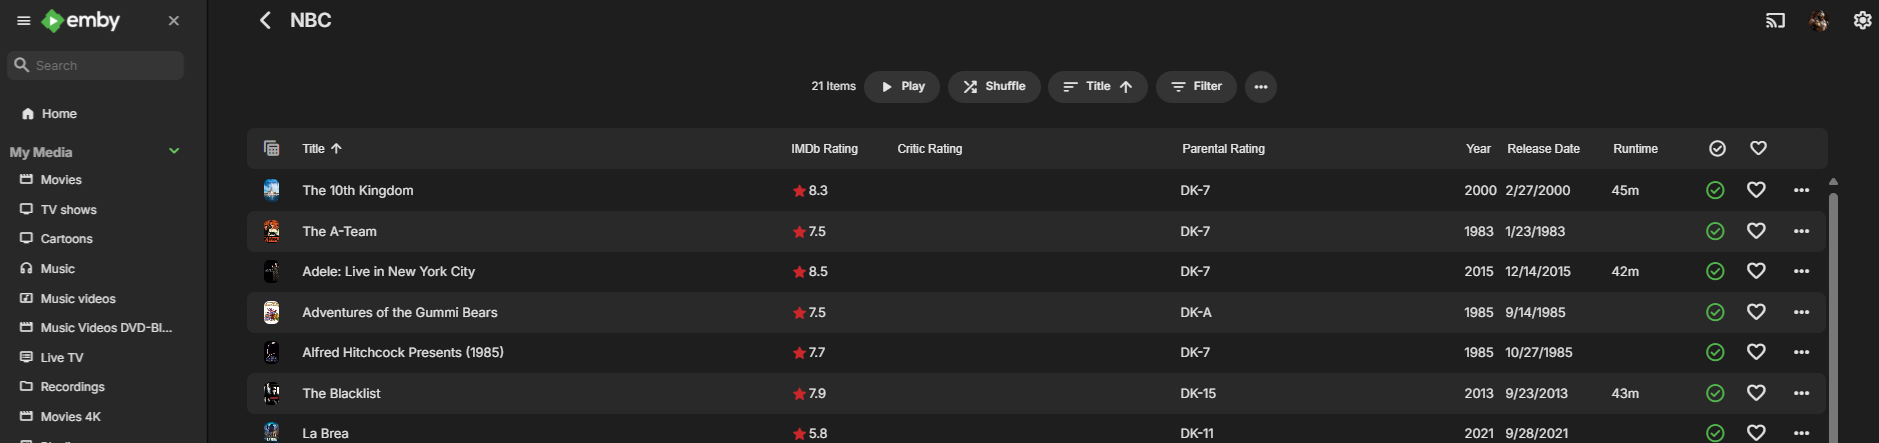Favorite The Blacklist
The width and height of the screenshot is (1879, 443).
[1756, 393]
